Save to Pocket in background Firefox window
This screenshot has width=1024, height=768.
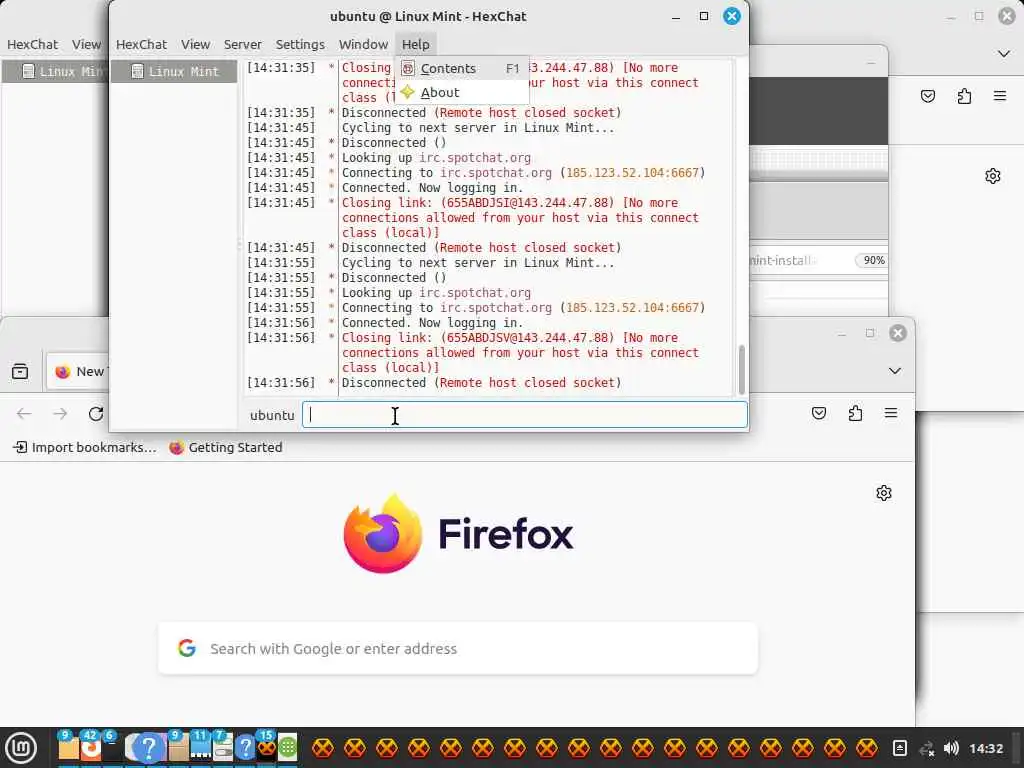click(928, 96)
